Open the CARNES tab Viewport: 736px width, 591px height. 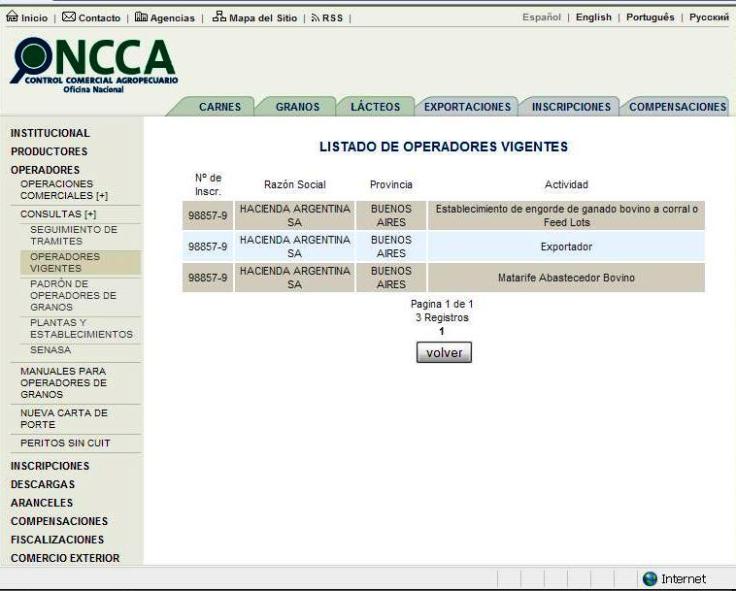tap(220, 107)
